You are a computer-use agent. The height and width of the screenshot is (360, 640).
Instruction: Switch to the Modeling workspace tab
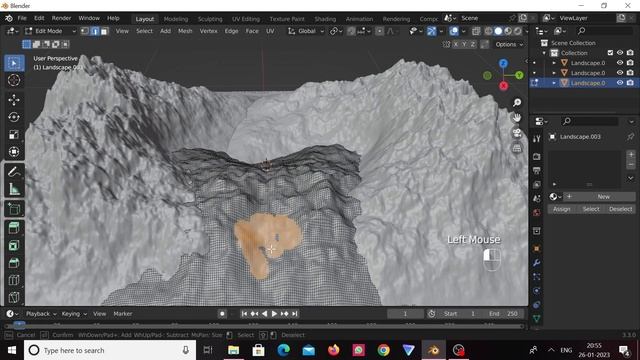click(176, 19)
